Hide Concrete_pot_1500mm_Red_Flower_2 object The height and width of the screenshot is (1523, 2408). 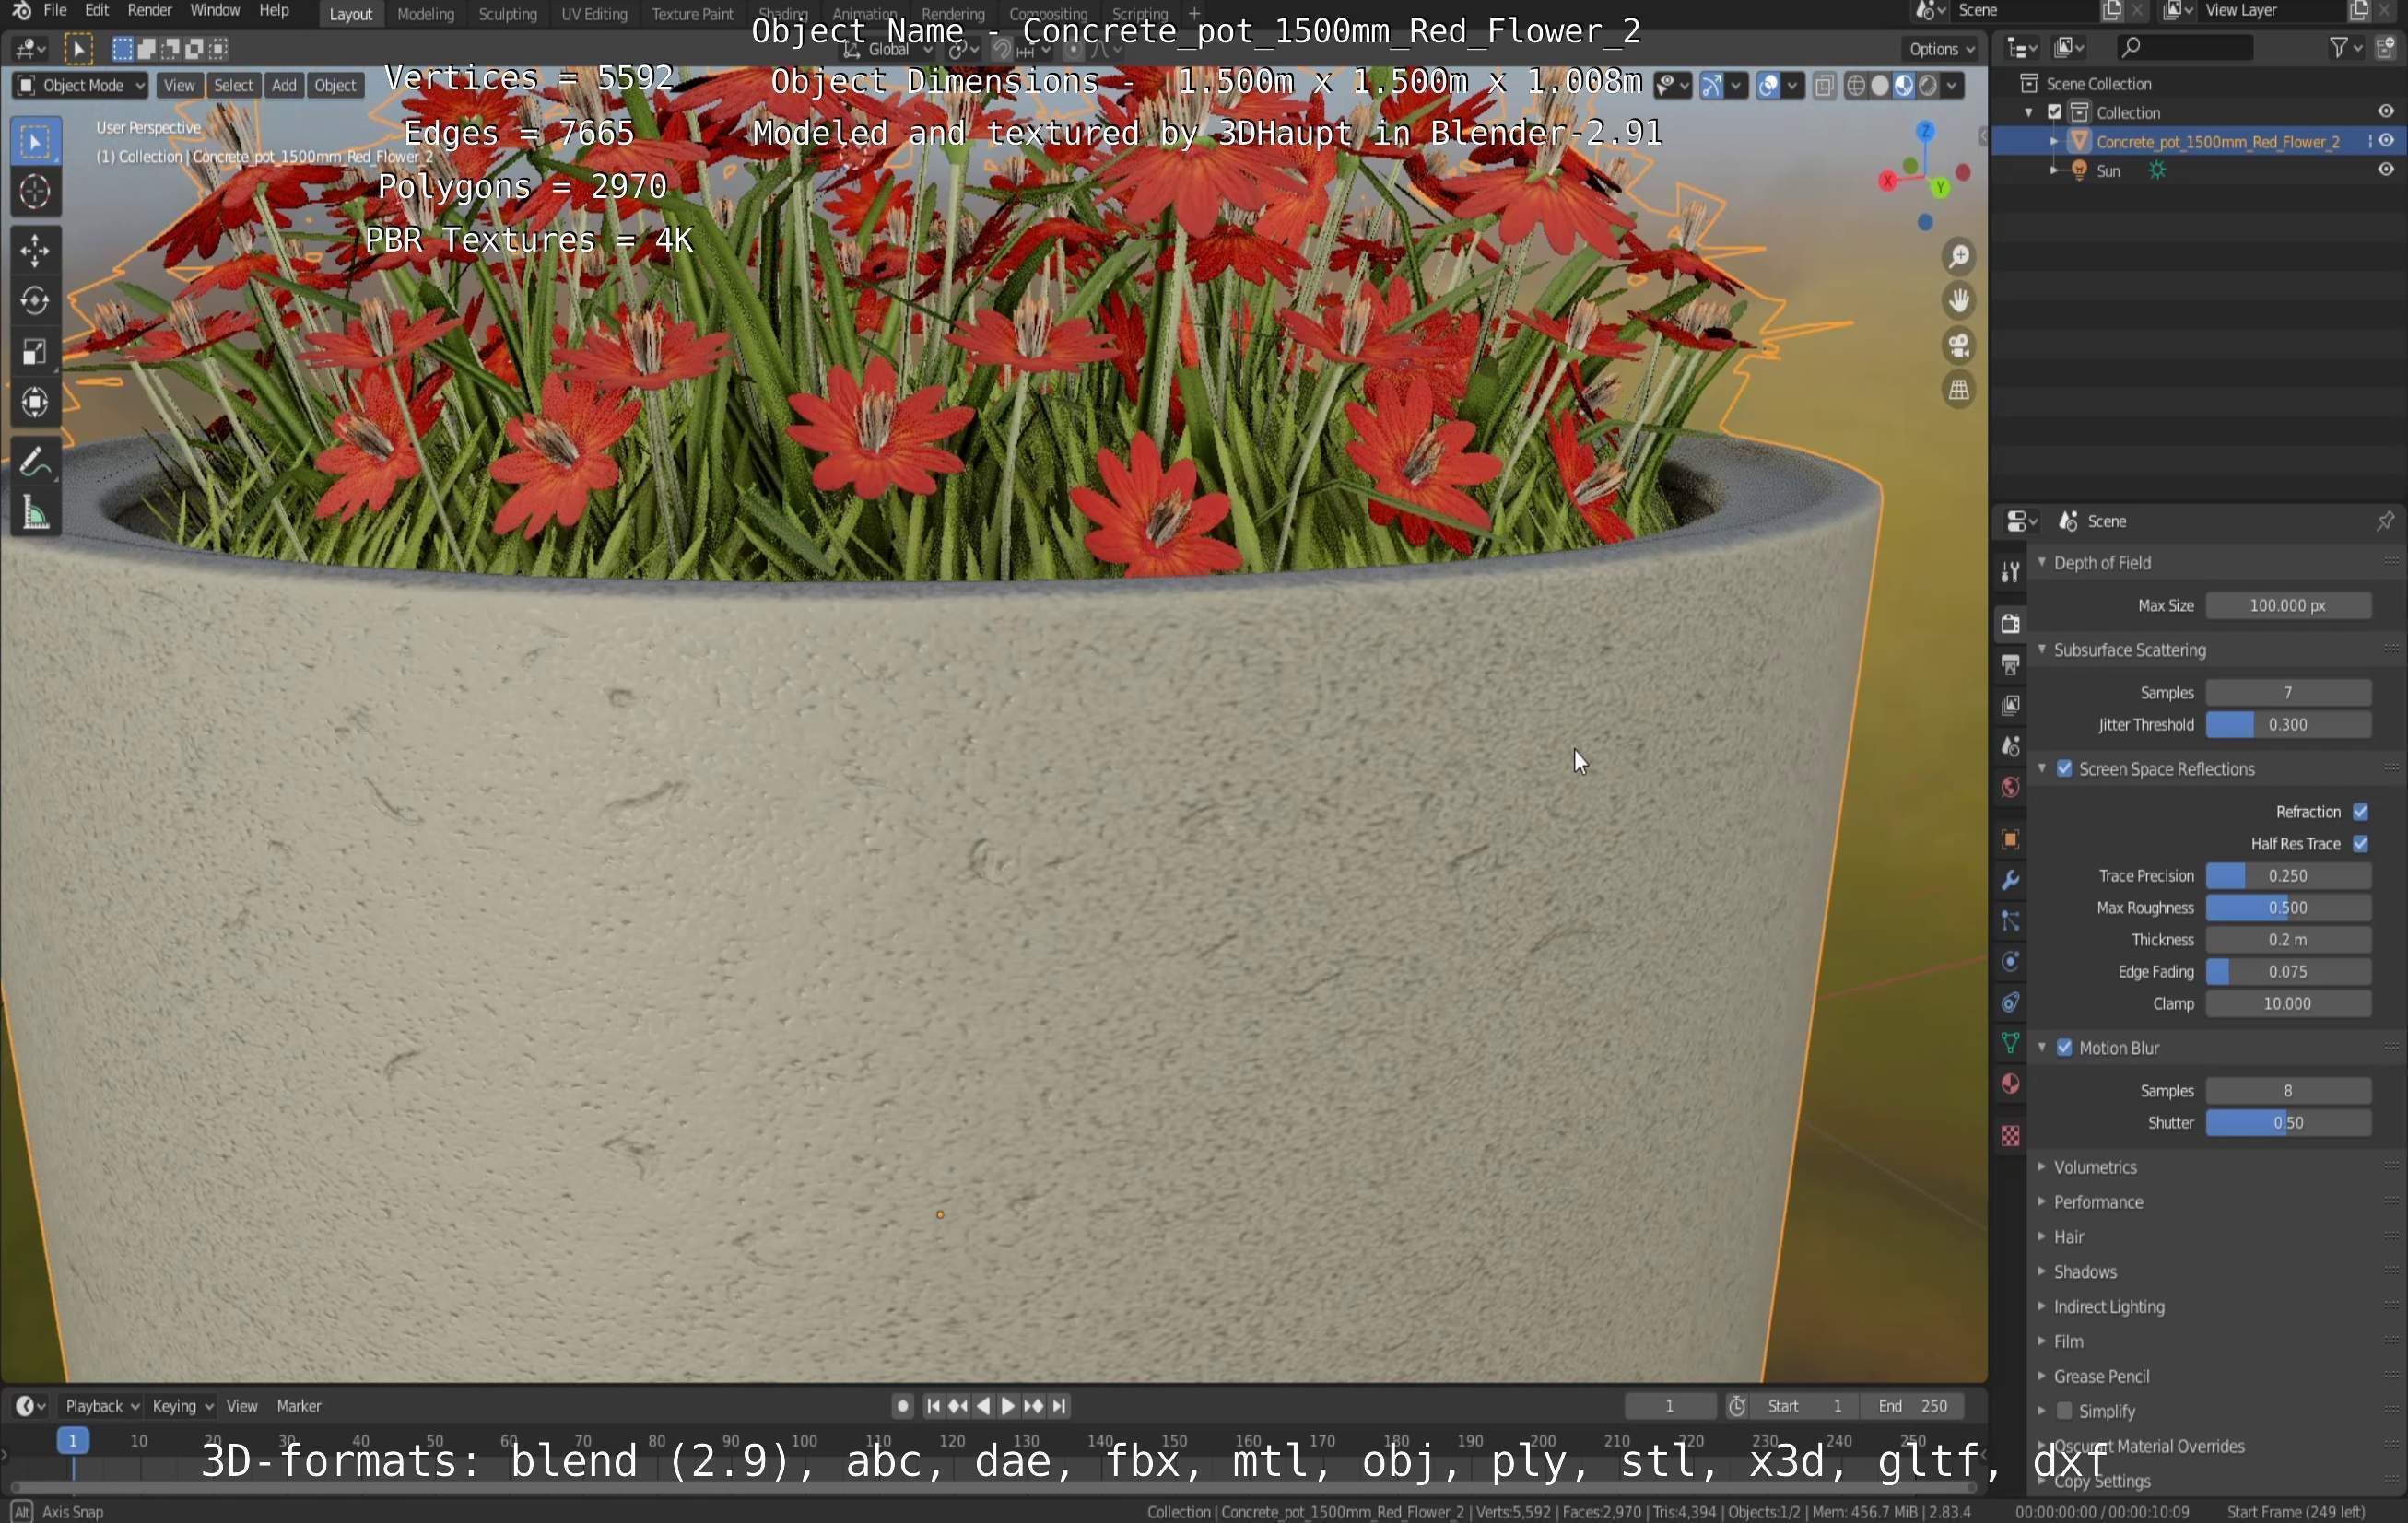(2385, 141)
